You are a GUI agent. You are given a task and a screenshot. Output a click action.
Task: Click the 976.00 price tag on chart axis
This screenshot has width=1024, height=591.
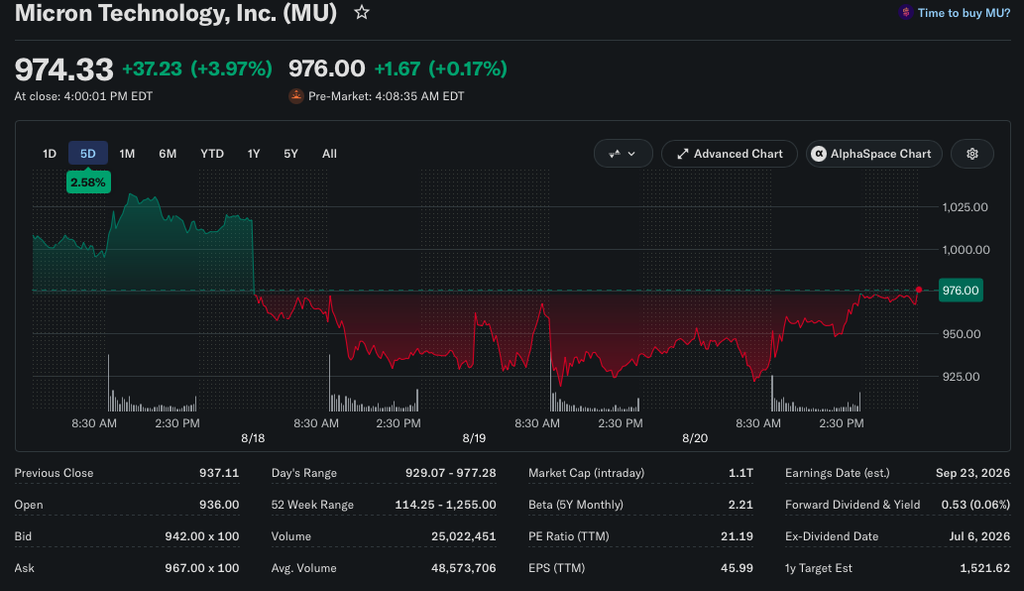(961, 290)
